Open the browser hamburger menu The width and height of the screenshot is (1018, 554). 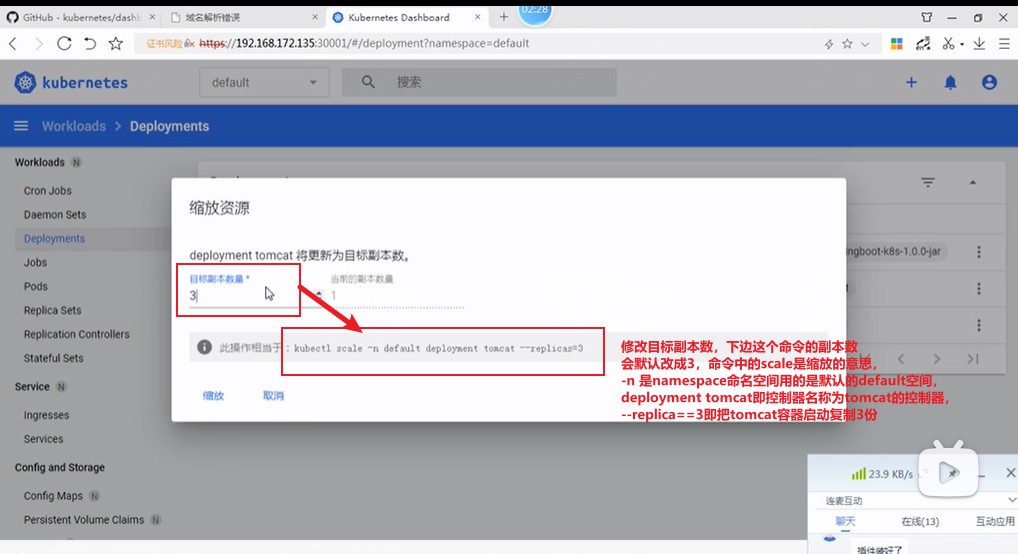click(x=1004, y=44)
